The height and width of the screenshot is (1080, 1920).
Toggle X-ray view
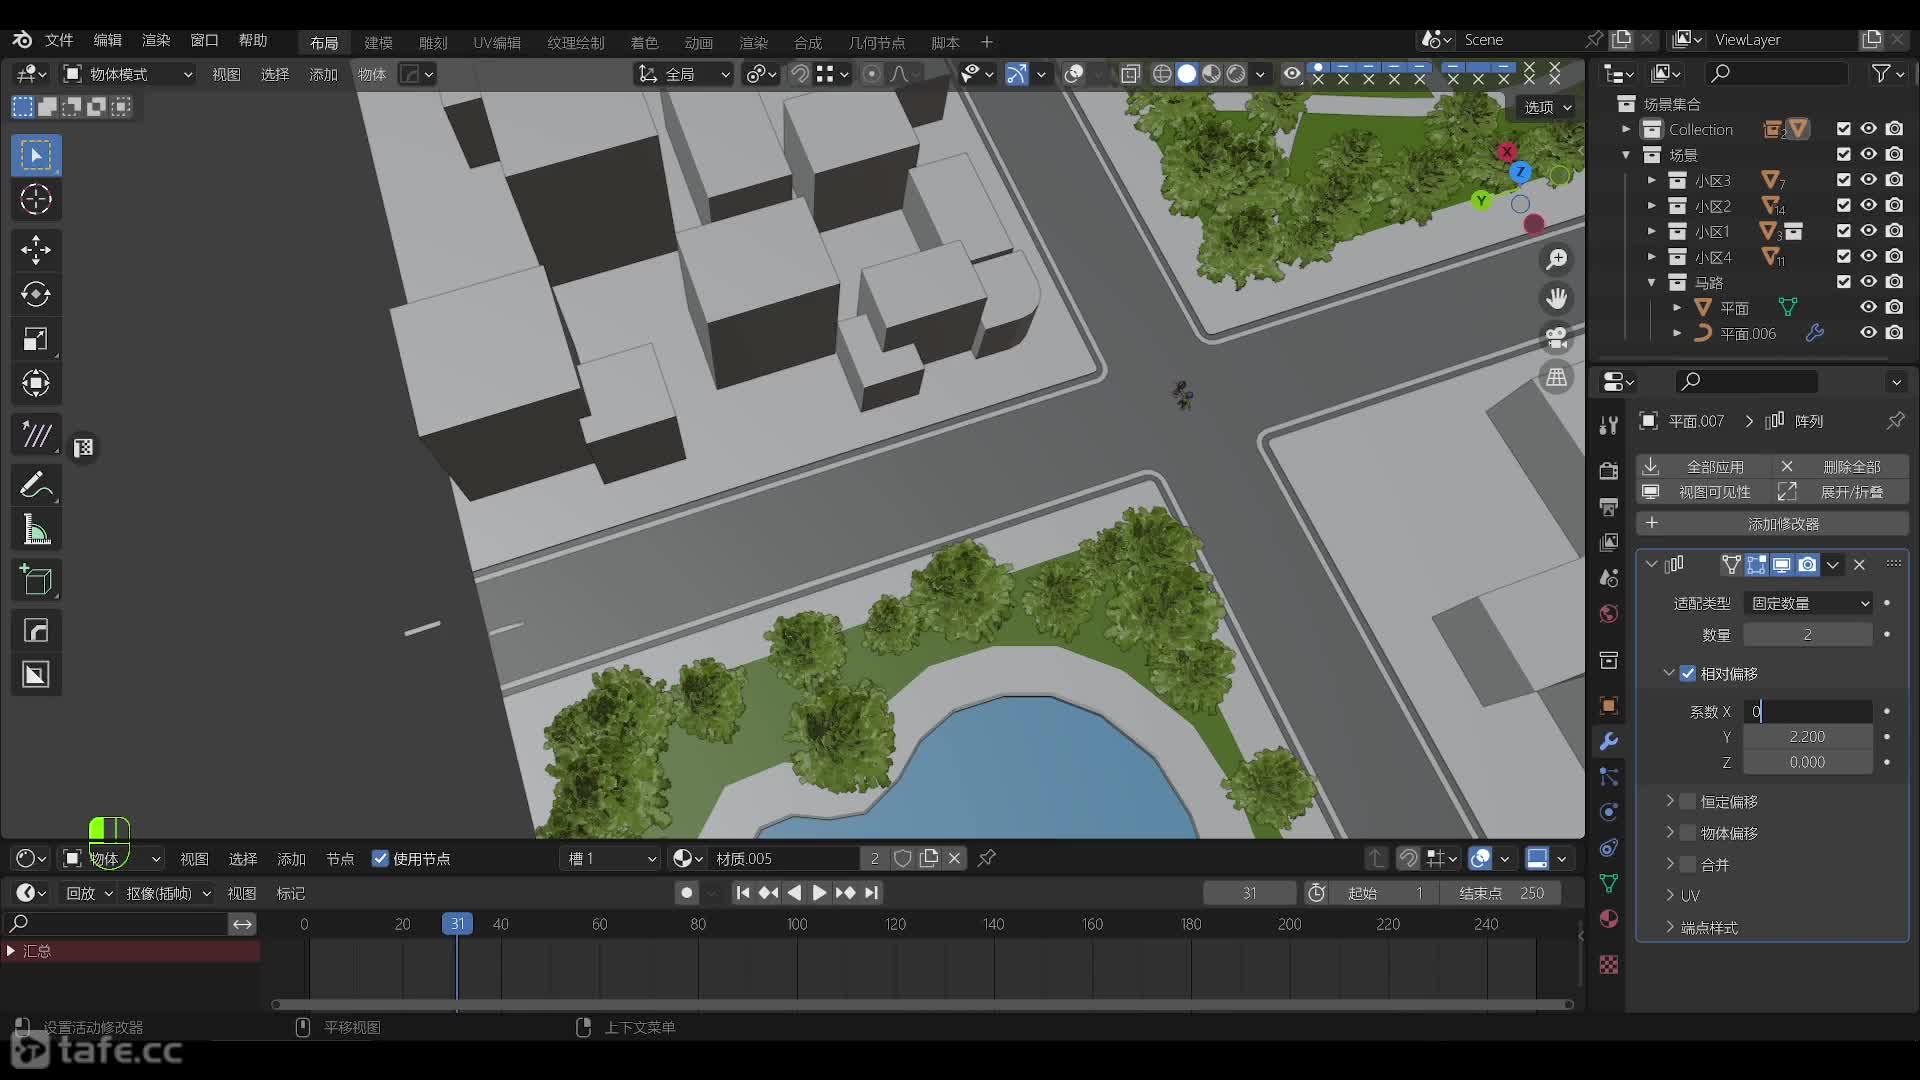1131,74
